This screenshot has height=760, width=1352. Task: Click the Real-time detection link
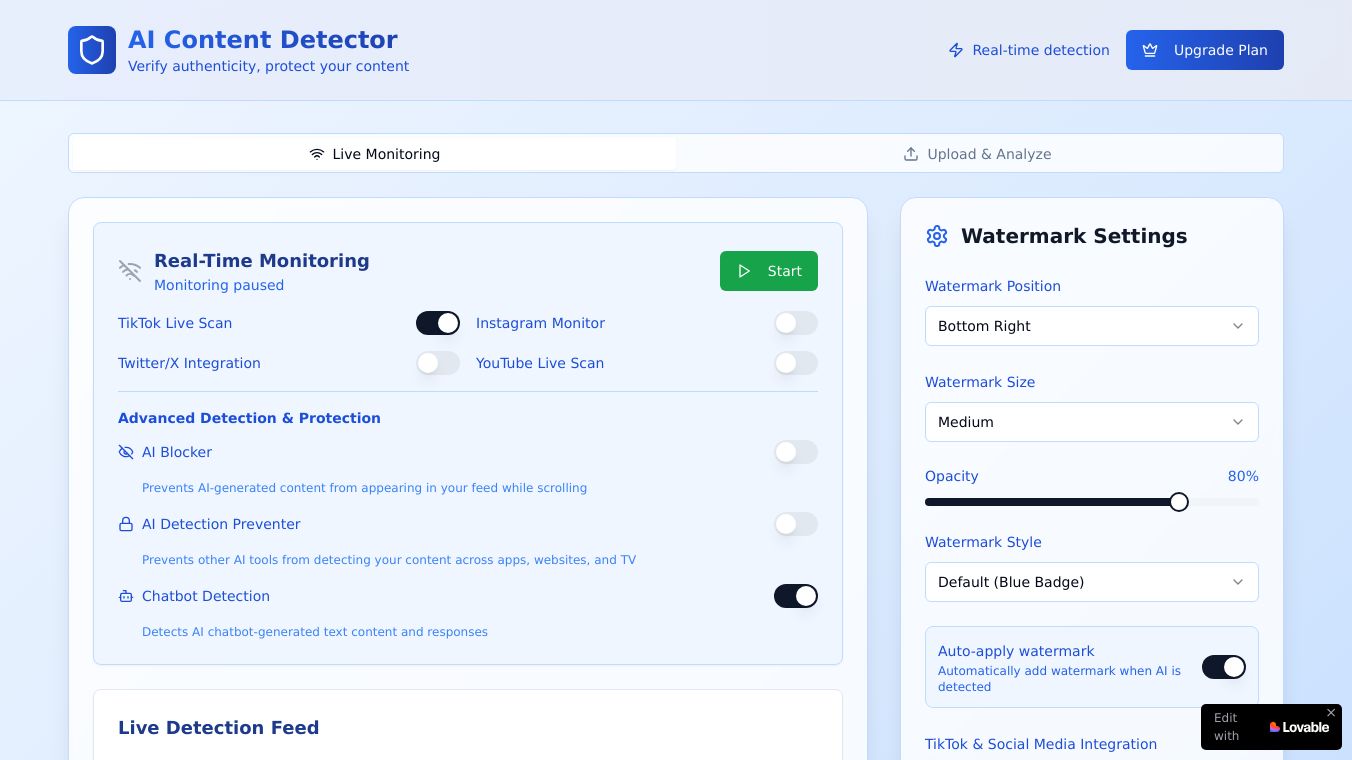[1029, 50]
